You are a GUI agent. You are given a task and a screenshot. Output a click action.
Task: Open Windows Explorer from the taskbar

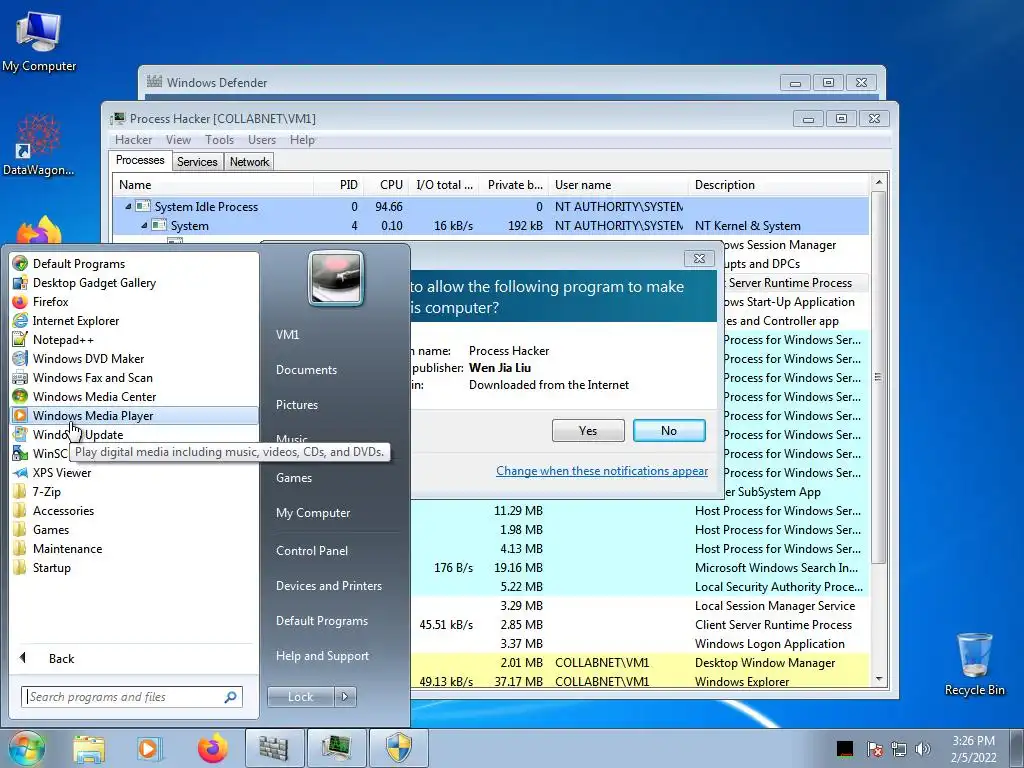click(89, 748)
